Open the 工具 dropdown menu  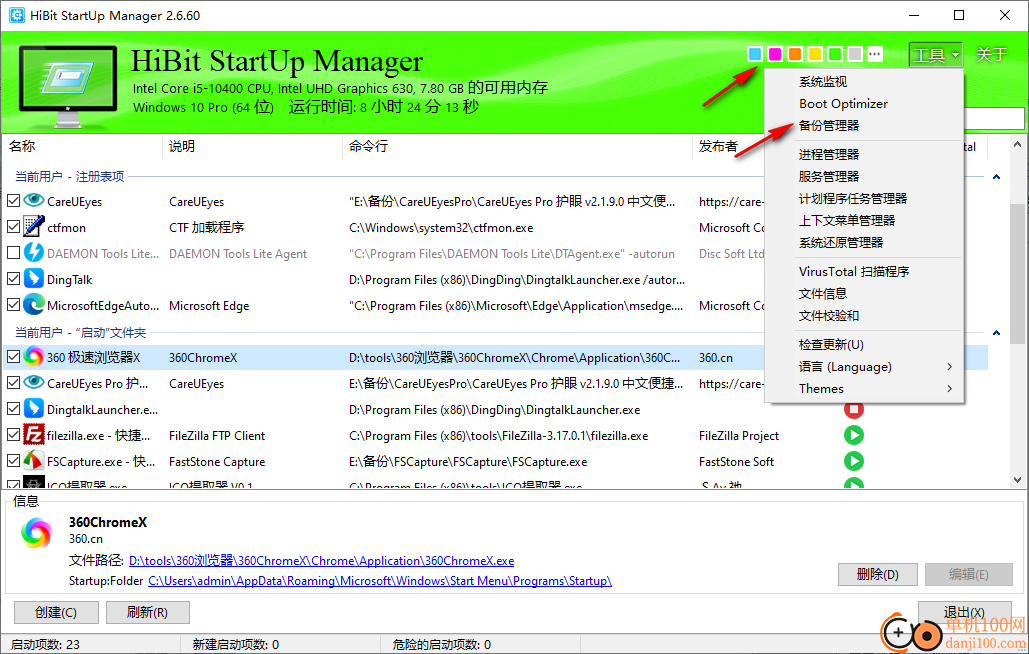[936, 54]
